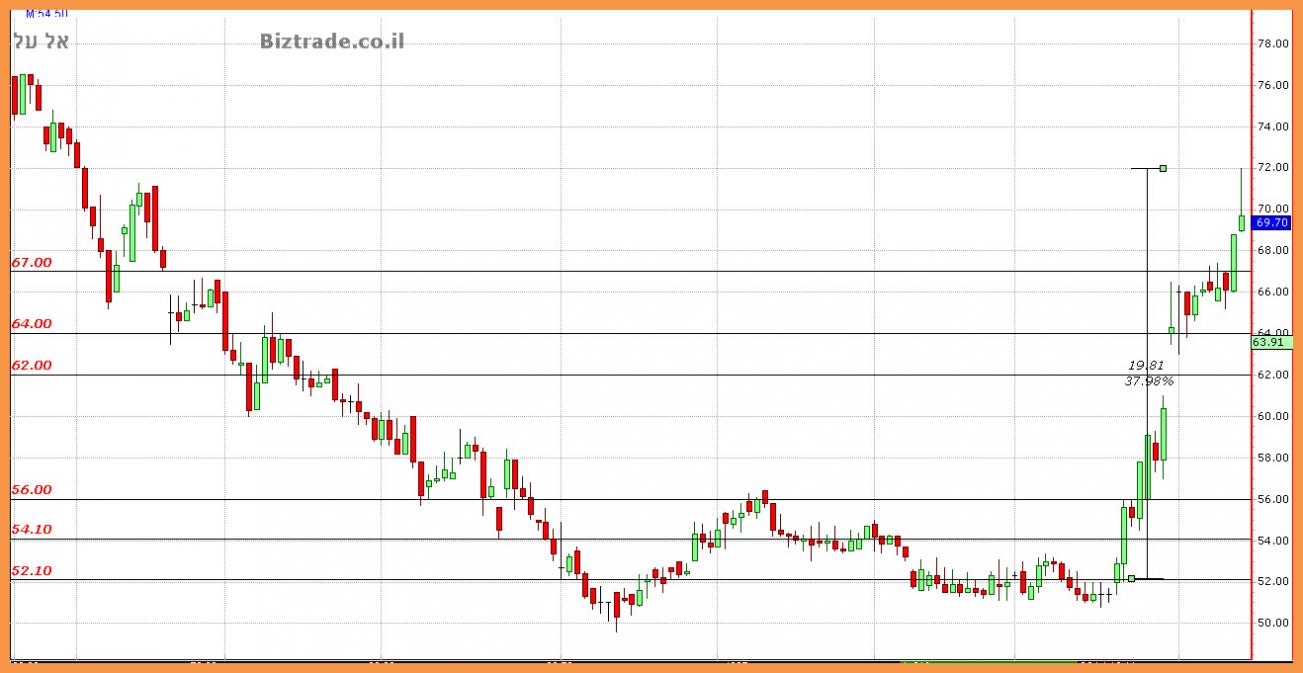Screen dimensions: 1303x673
Task: Grab the lower measurement handle near 52.10
Action: point(1131,578)
